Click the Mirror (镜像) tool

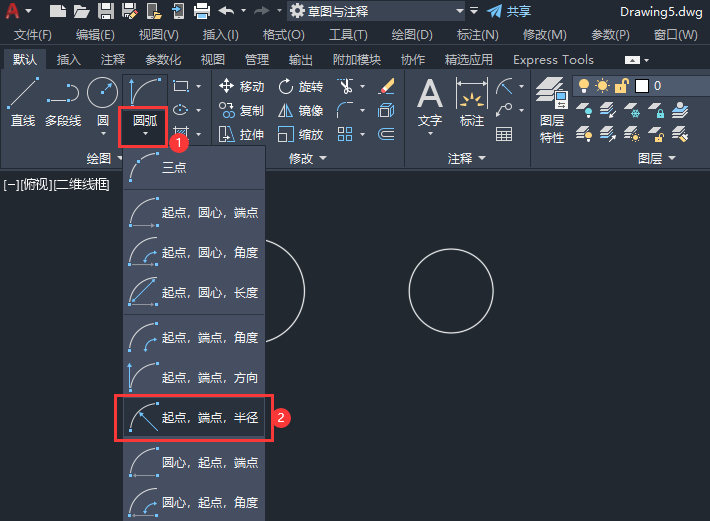coord(301,110)
